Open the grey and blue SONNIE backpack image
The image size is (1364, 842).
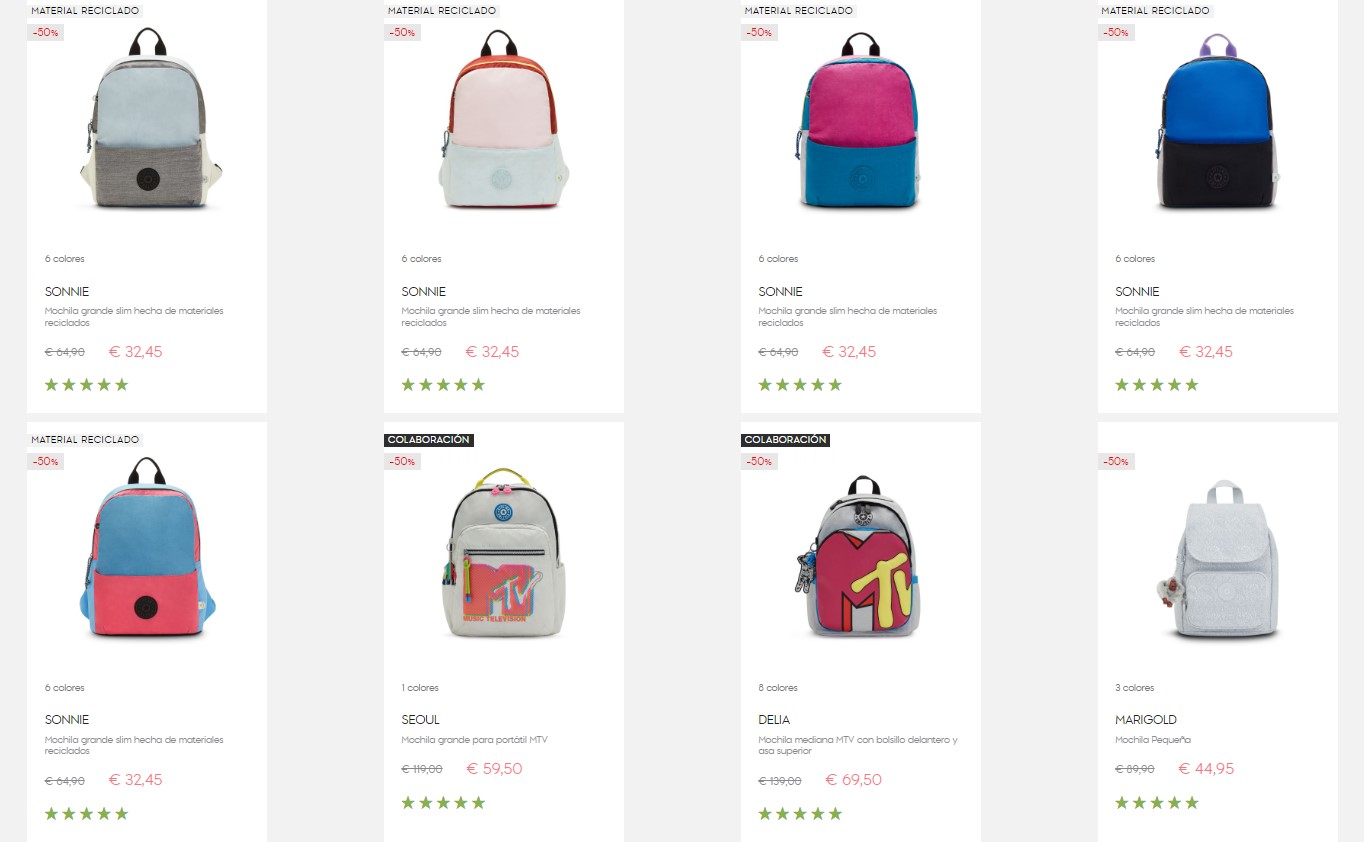coord(147,118)
